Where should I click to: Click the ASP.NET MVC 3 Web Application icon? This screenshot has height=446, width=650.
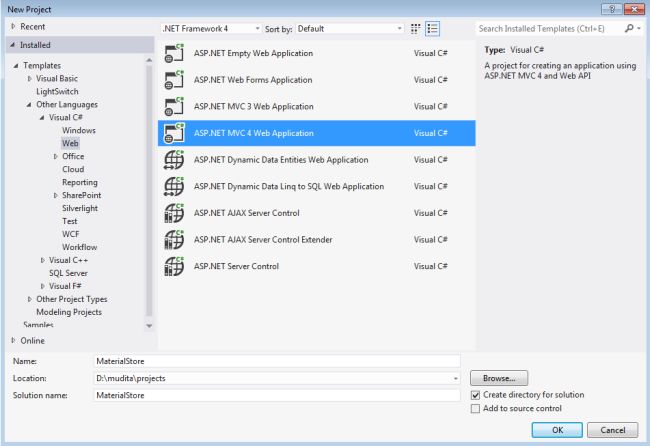click(x=174, y=107)
